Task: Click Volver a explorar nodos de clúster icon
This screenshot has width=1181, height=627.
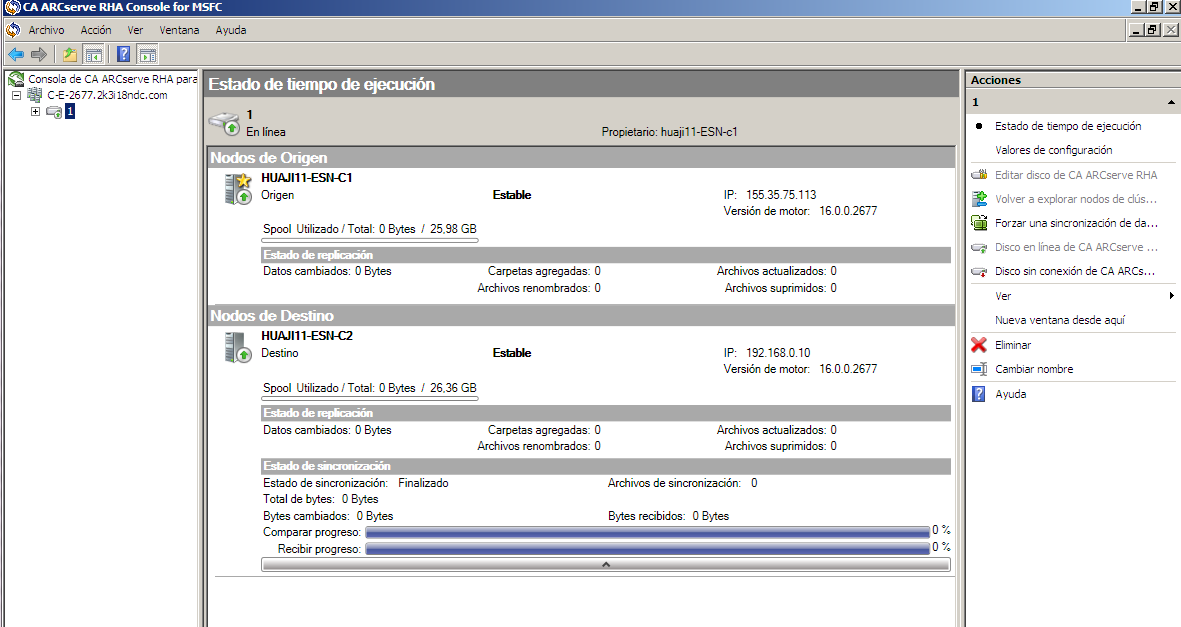Action: click(979, 199)
